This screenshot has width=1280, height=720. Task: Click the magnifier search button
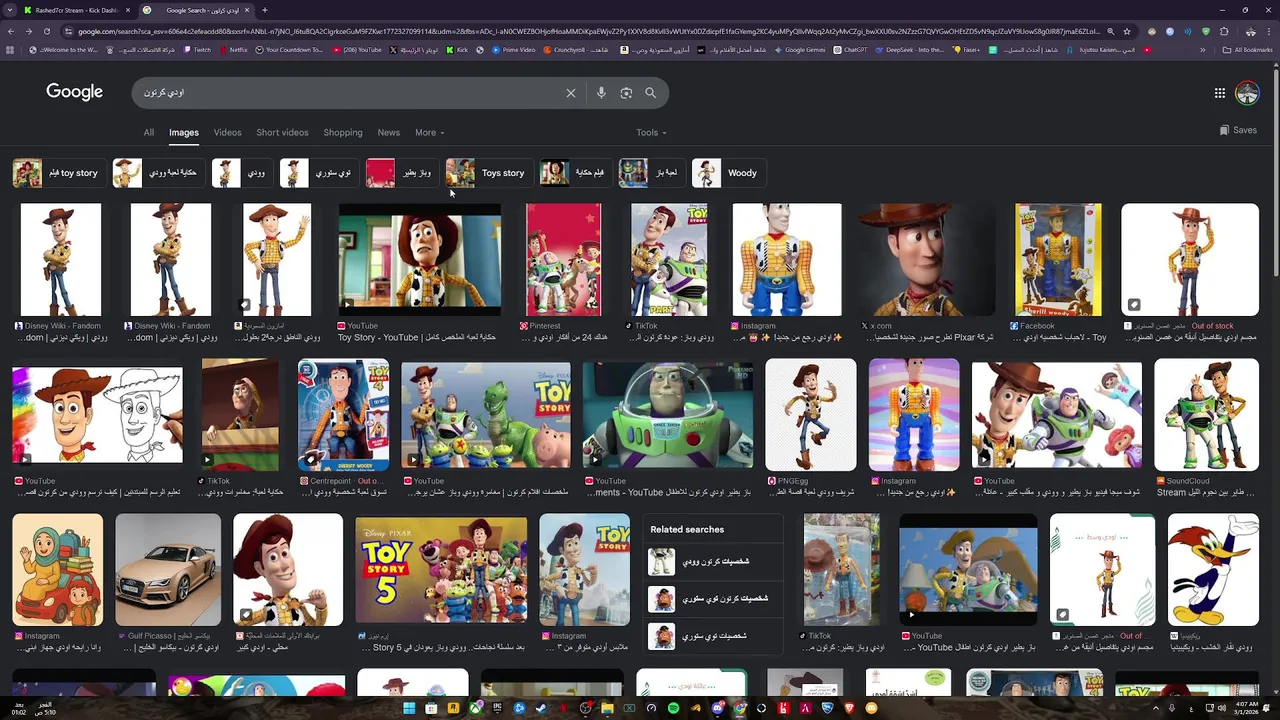pyautogui.click(x=651, y=93)
